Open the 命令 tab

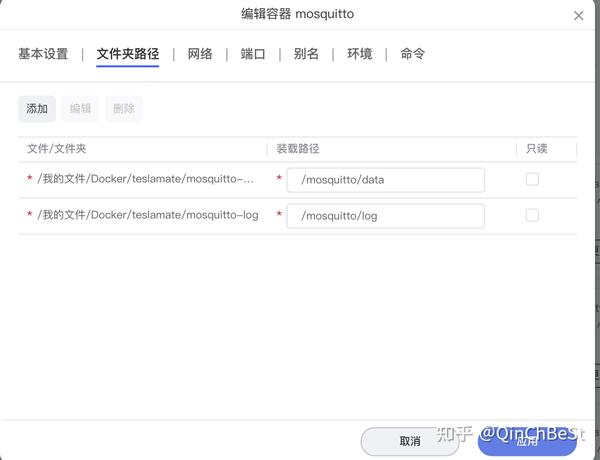coord(412,54)
